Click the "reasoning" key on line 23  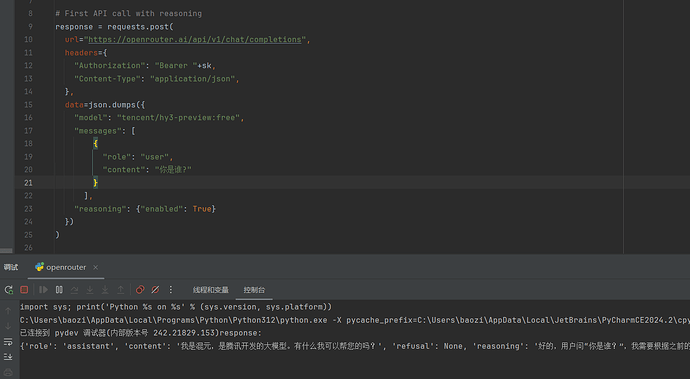pyautogui.click(x=100, y=209)
